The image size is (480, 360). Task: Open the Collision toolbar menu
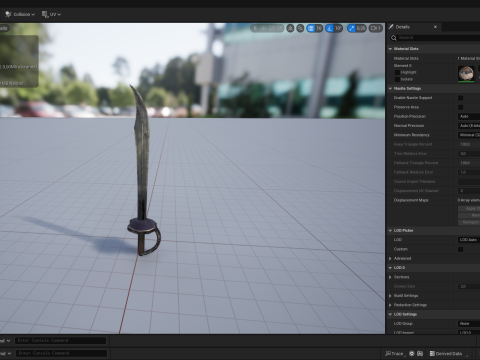tap(20, 14)
